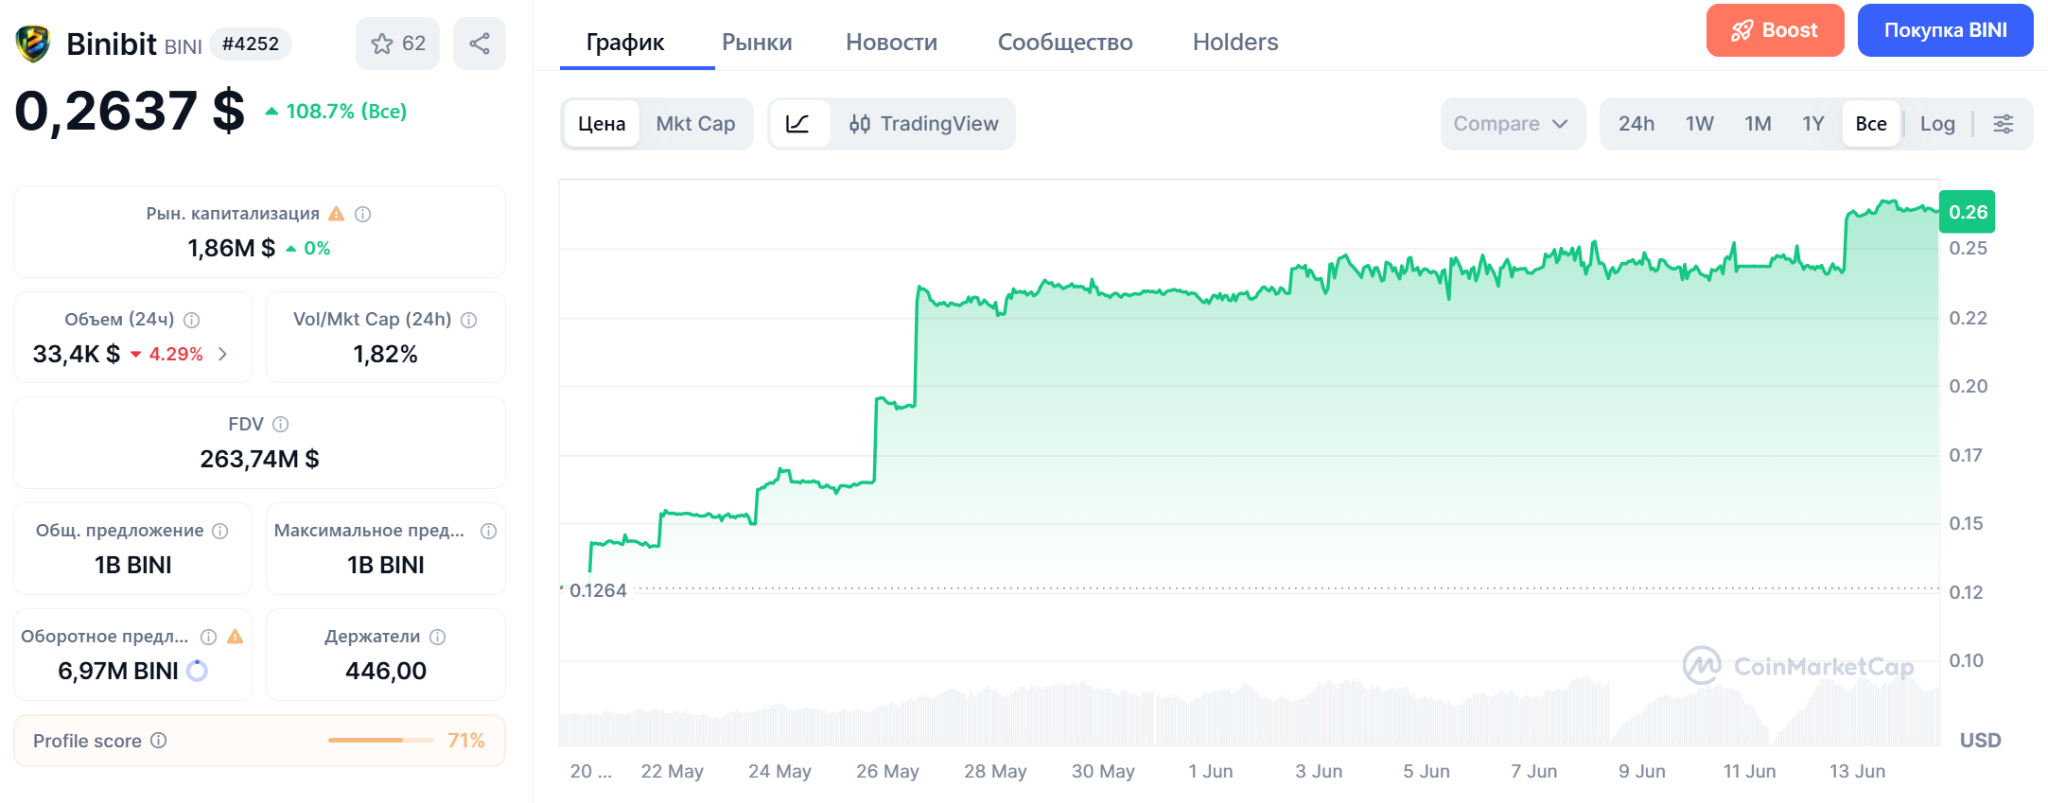Open info icon next to Рын. капитализация
Screen dimensions: 2048x803
tap(363, 214)
